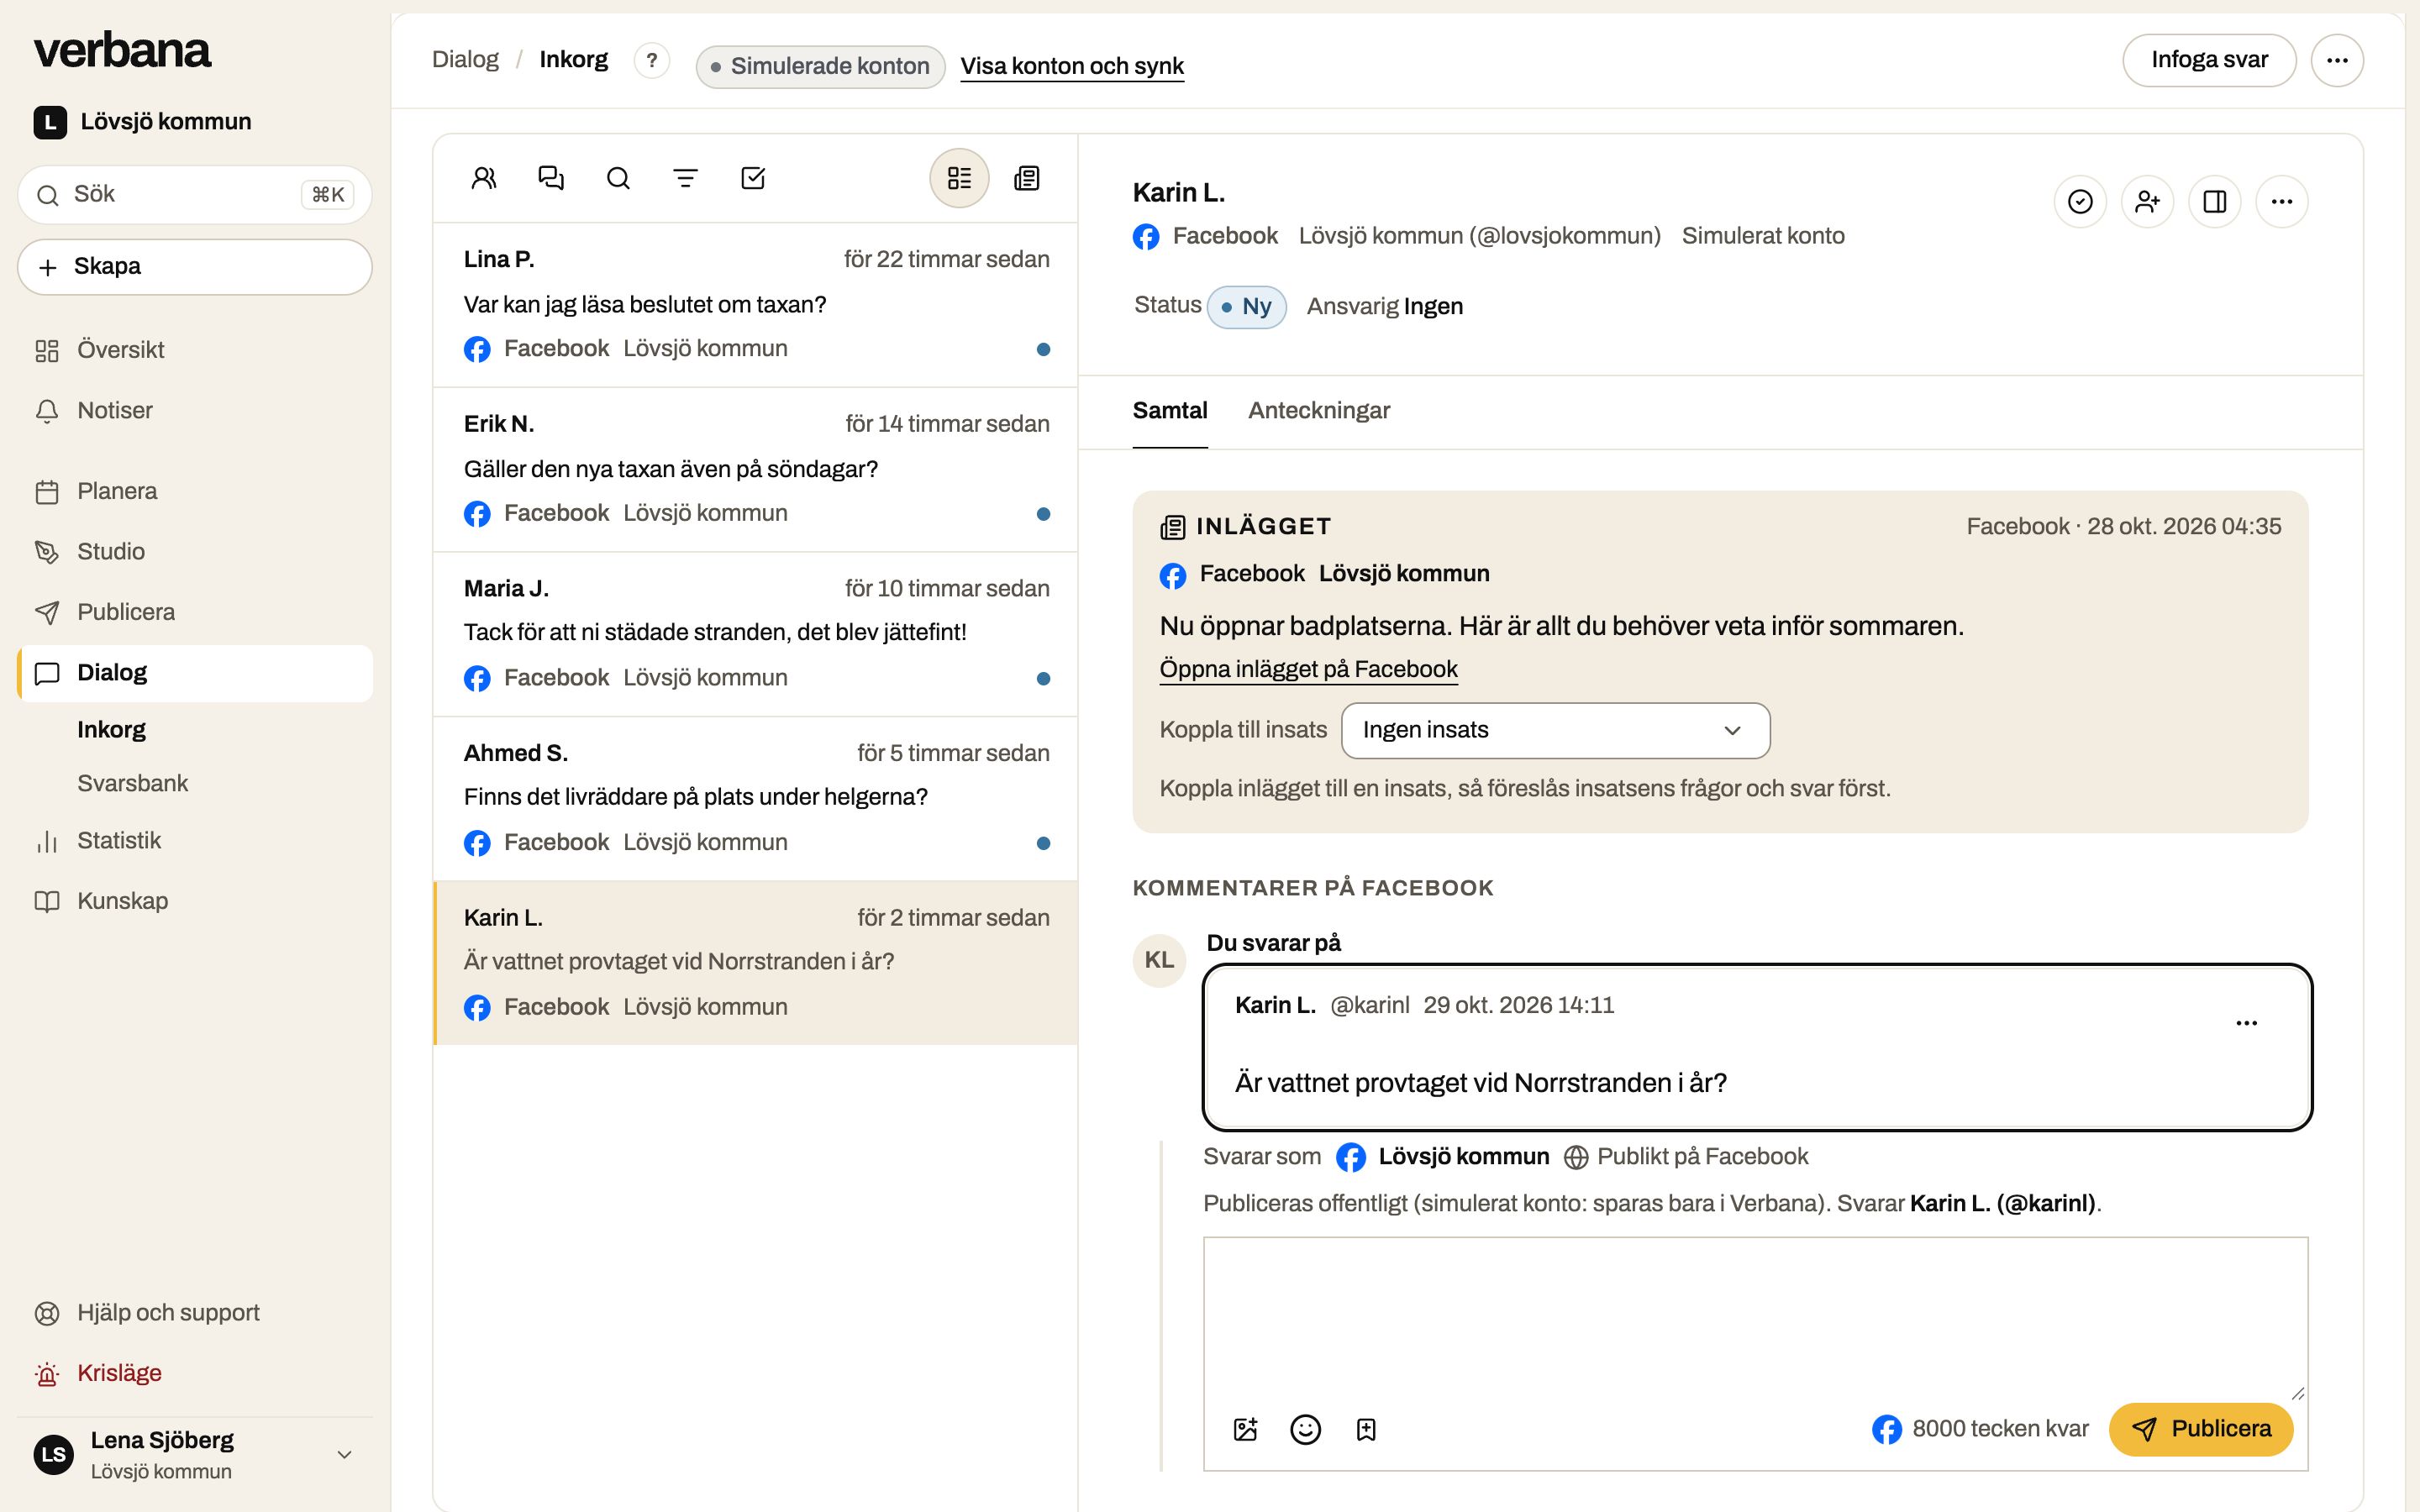The image size is (2420, 1512).
Task: Focus the Sök search field
Action: pos(195,194)
